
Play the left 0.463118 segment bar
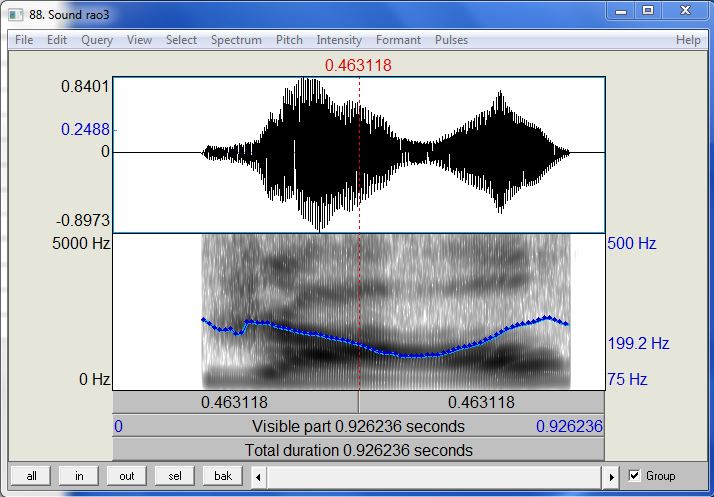(x=235, y=402)
